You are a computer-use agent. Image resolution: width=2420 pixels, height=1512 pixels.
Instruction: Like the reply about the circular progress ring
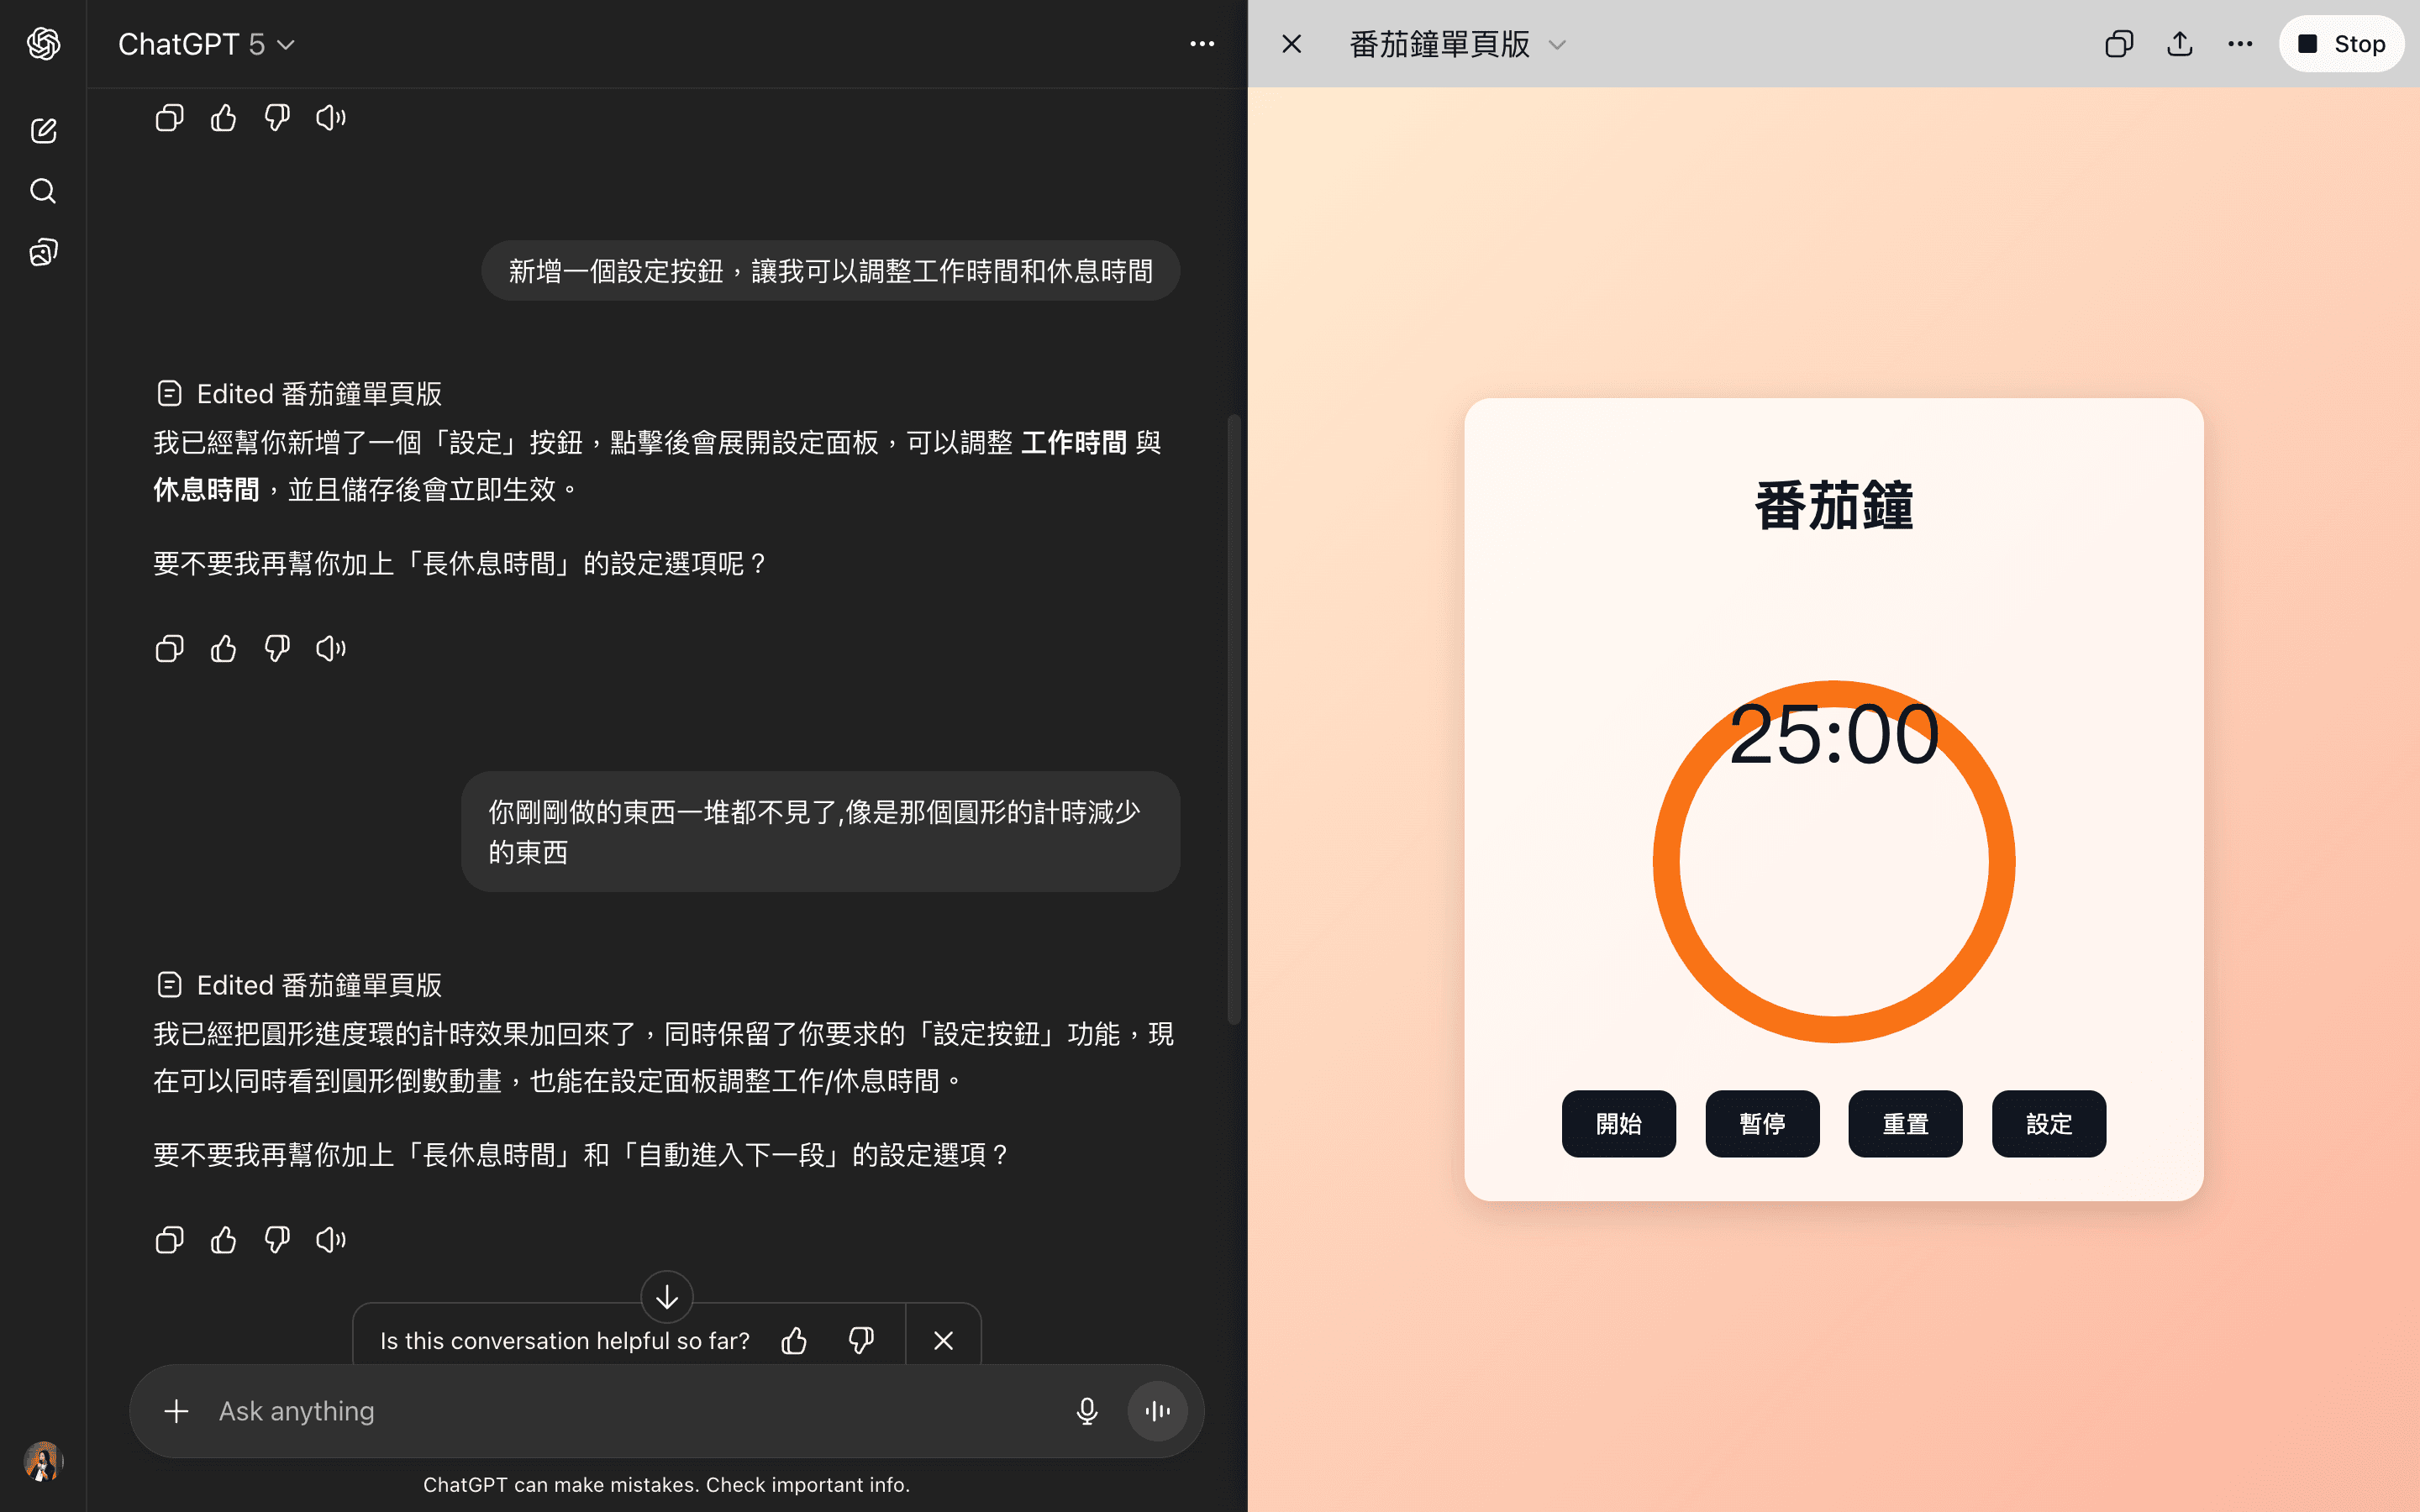pos(223,1240)
